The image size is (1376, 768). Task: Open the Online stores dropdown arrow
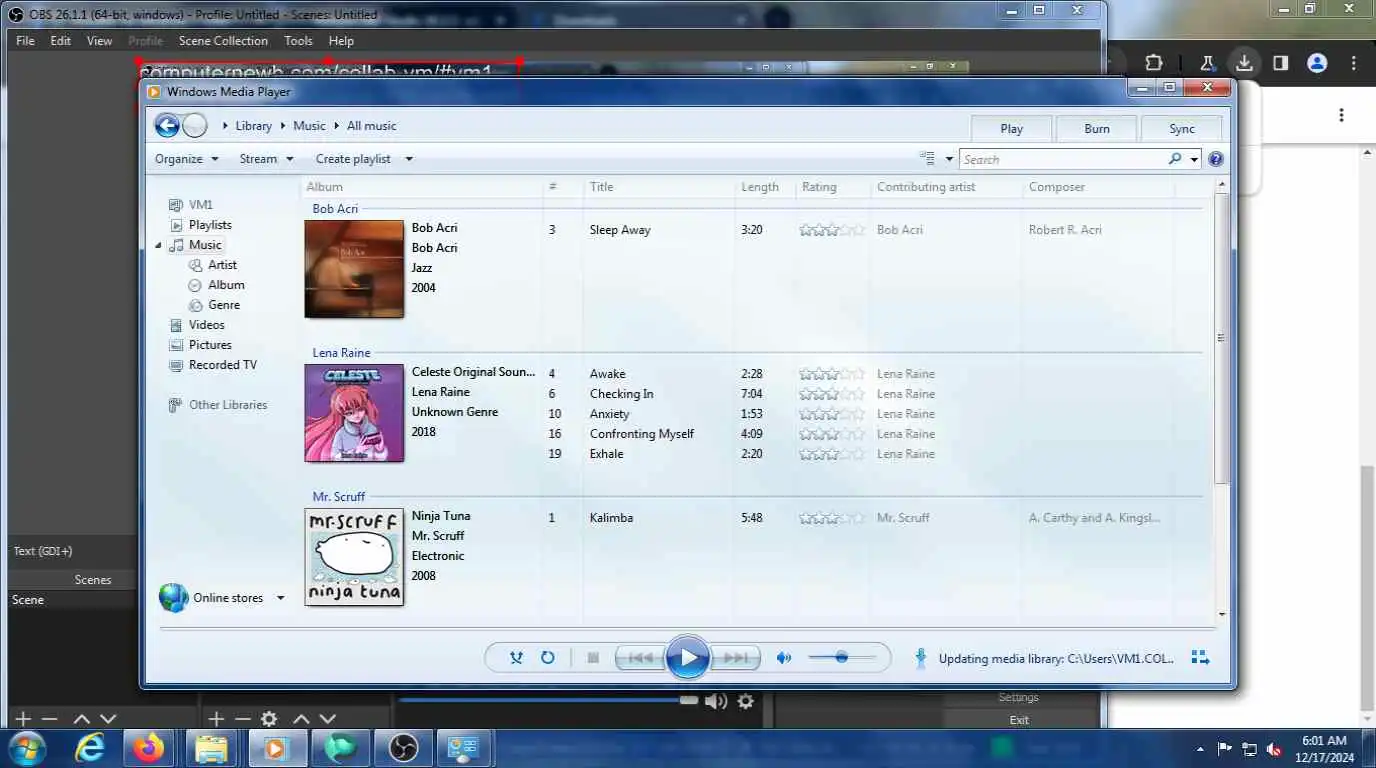[x=281, y=598]
